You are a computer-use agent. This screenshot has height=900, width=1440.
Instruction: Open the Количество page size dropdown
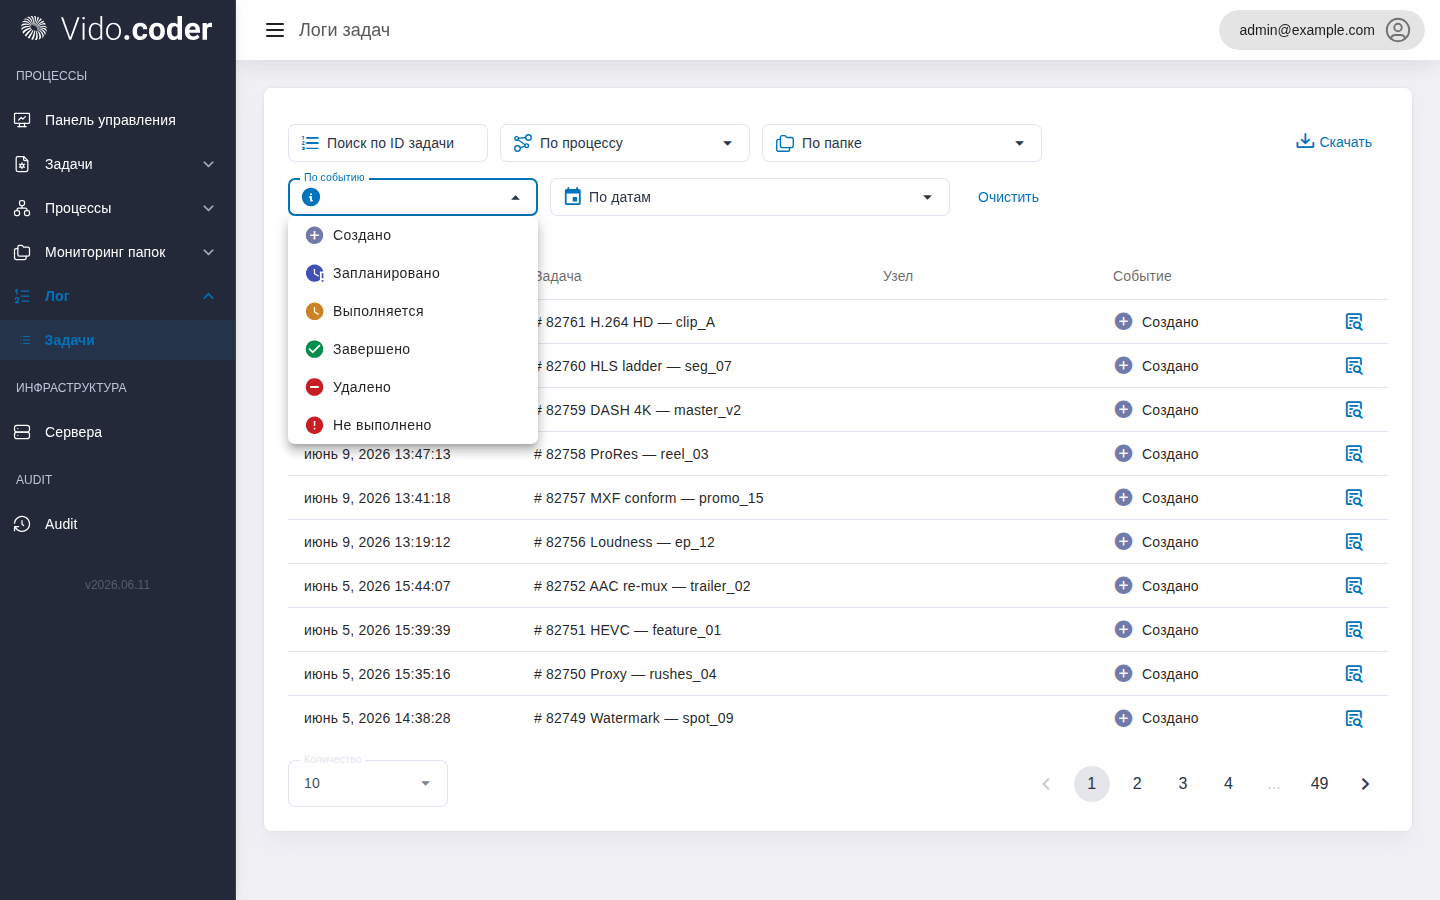click(368, 783)
